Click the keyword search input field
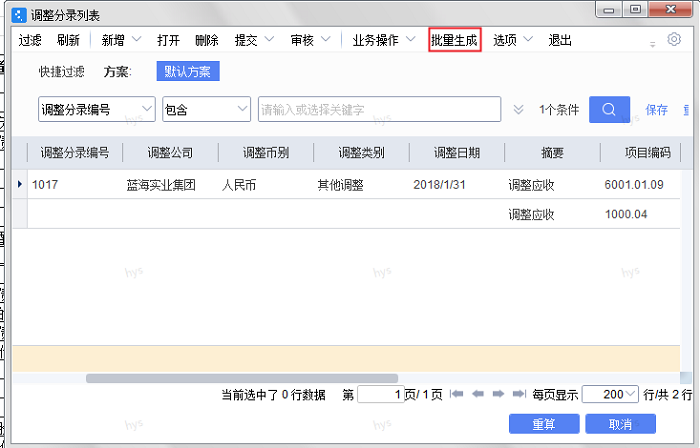This screenshot has width=700, height=448. [378, 109]
